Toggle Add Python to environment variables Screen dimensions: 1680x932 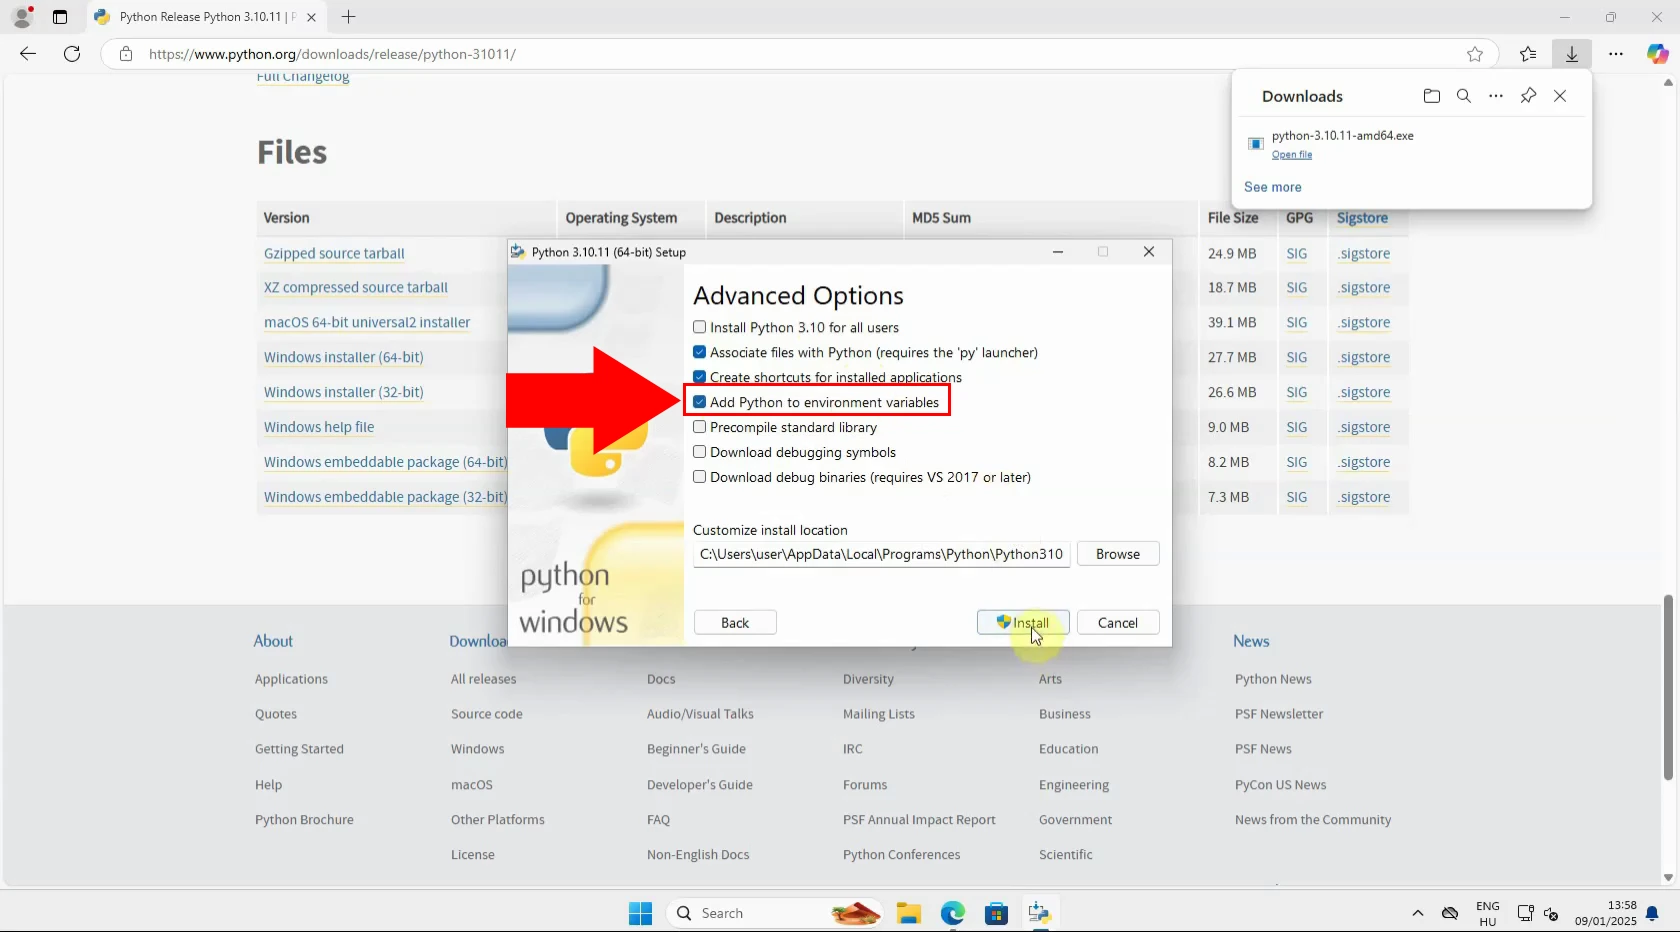pos(700,402)
